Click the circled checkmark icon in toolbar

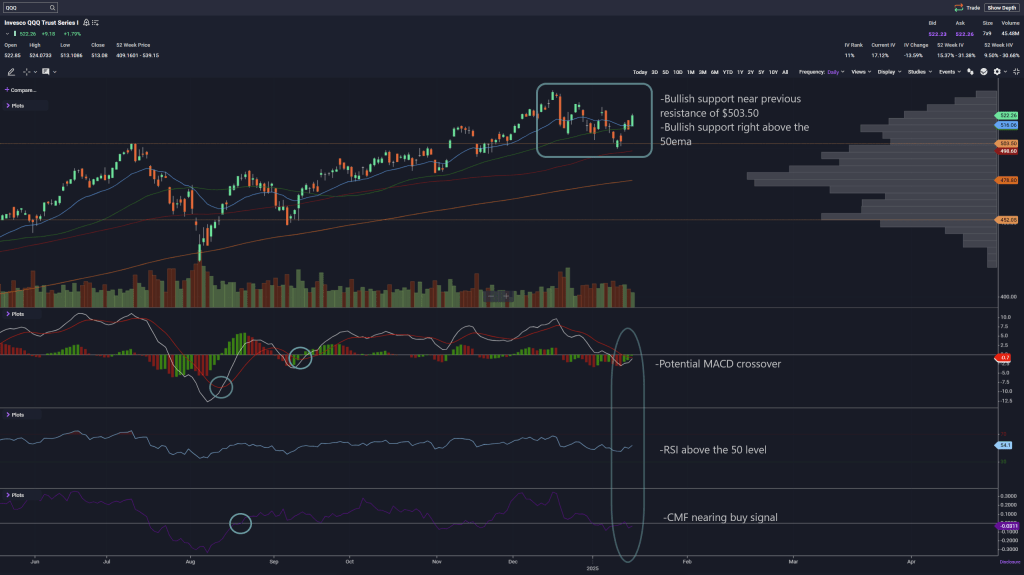click(x=984, y=72)
